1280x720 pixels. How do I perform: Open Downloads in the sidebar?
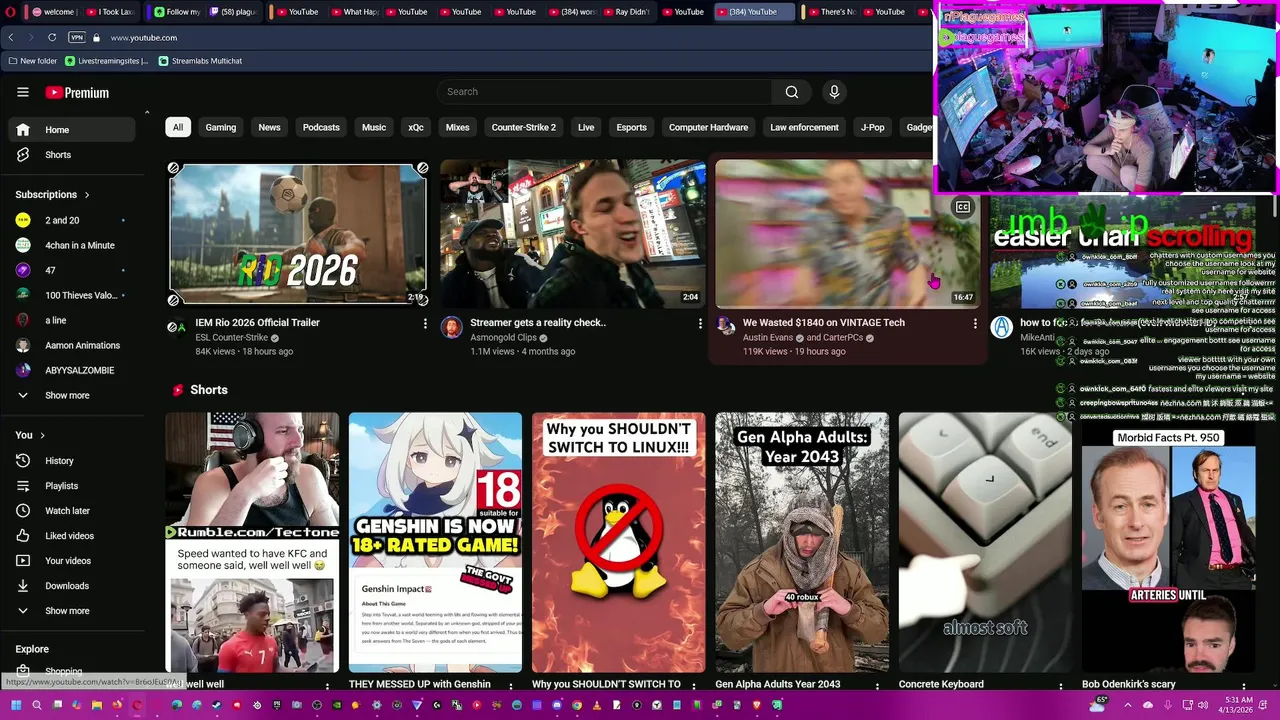point(71,586)
